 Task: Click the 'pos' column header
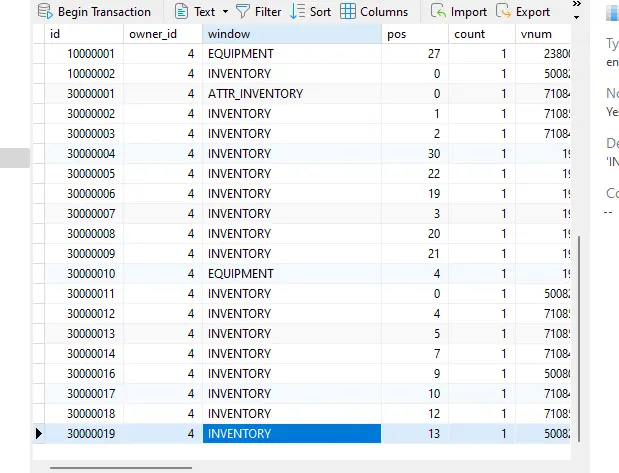pos(414,34)
